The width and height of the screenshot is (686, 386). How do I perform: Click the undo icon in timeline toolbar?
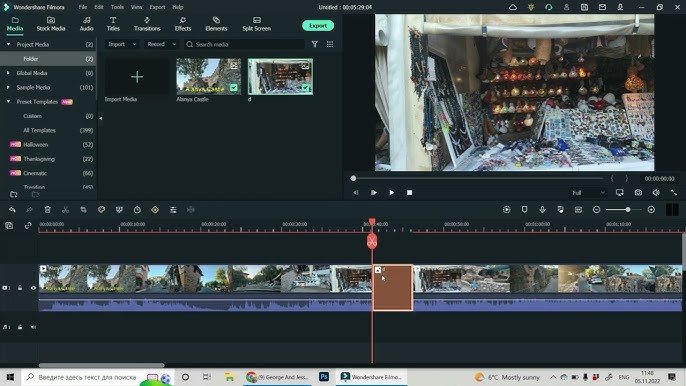pos(12,210)
